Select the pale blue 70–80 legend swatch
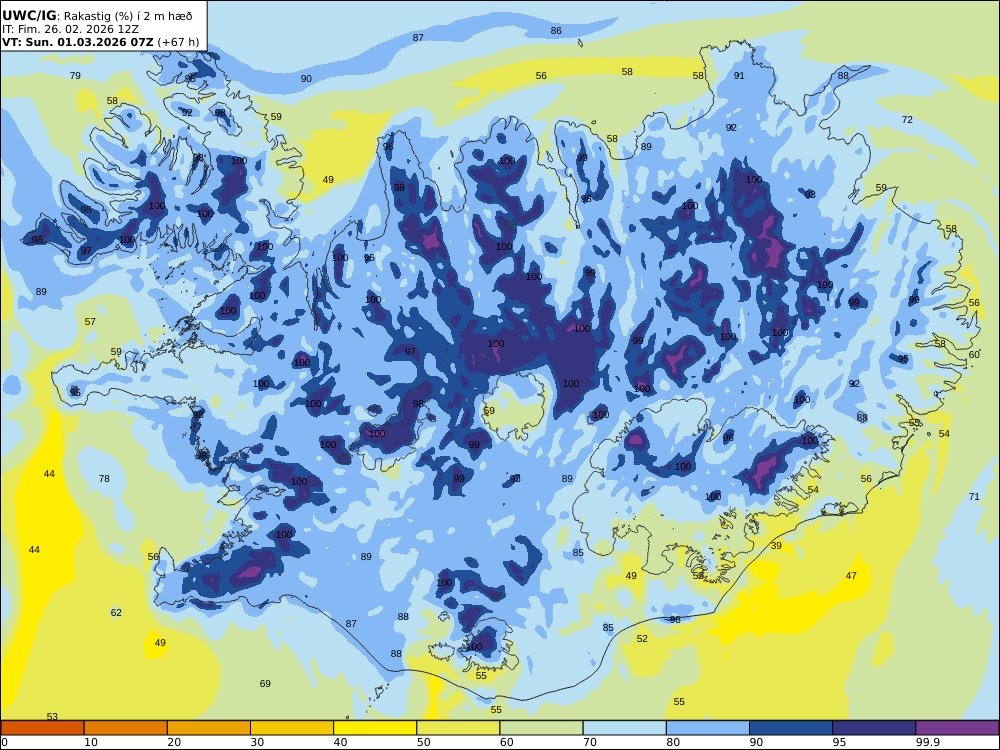 click(x=624, y=728)
